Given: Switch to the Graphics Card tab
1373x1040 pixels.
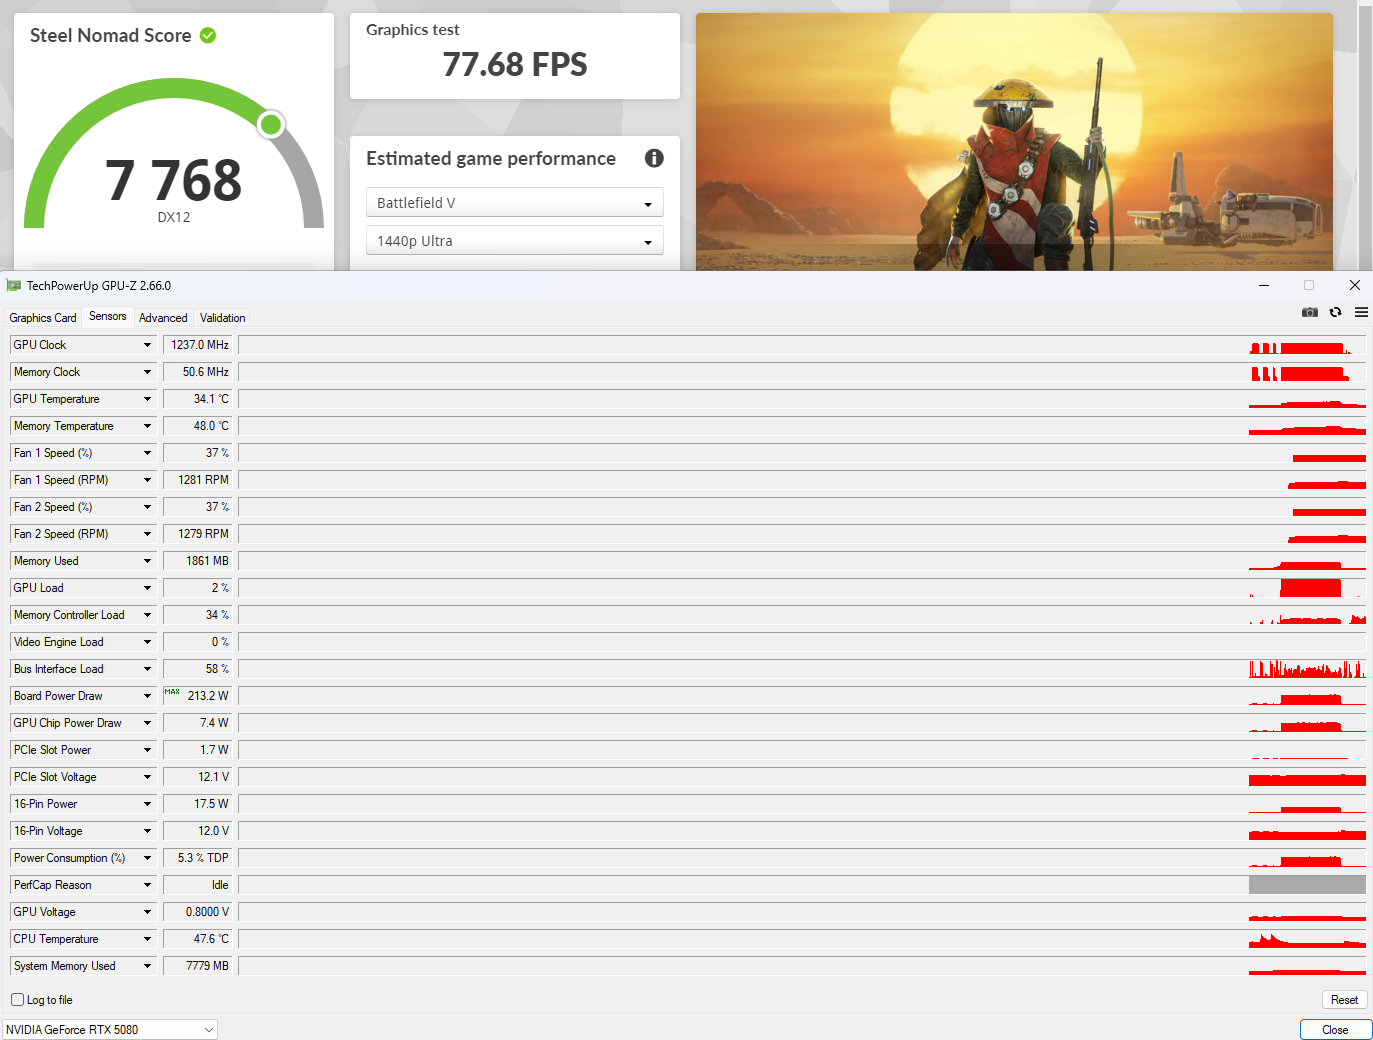Looking at the screenshot, I should 43,318.
